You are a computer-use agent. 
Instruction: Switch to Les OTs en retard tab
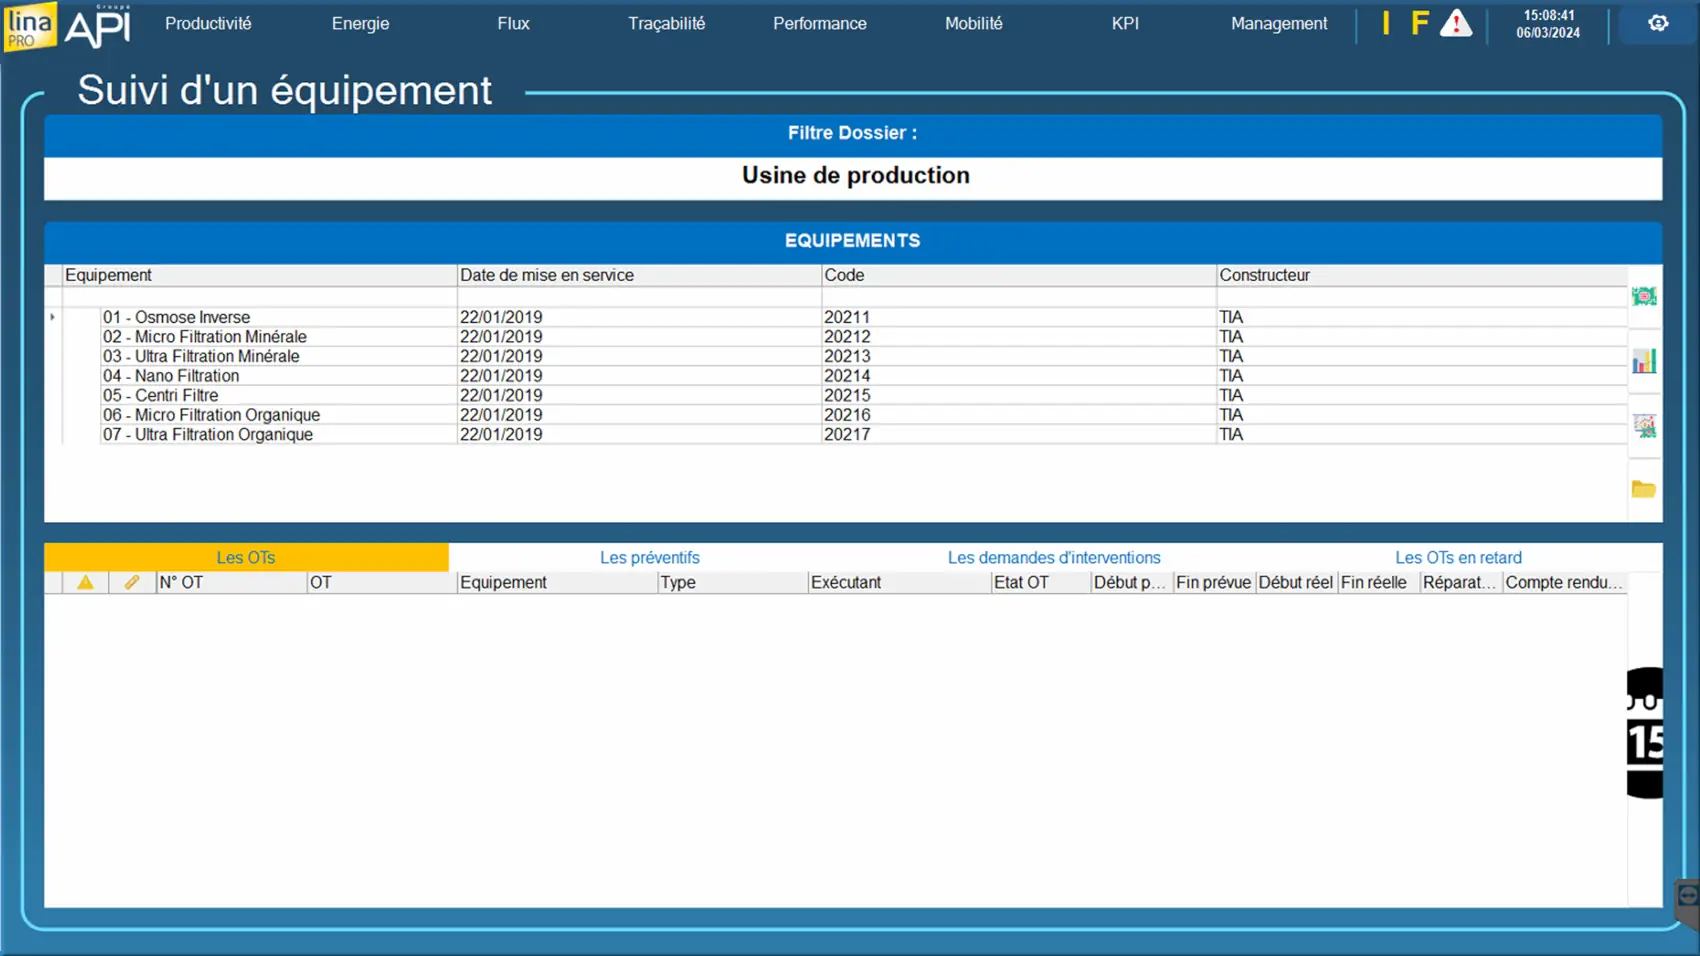pyautogui.click(x=1457, y=557)
